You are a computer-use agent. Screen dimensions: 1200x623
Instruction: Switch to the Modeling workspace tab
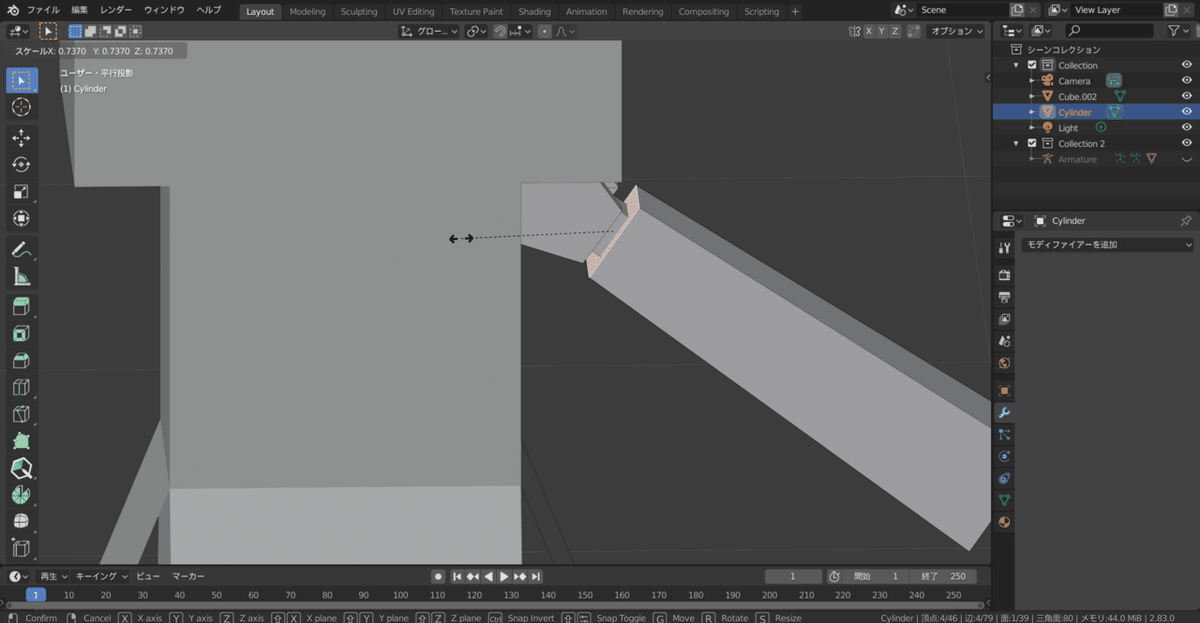point(307,11)
